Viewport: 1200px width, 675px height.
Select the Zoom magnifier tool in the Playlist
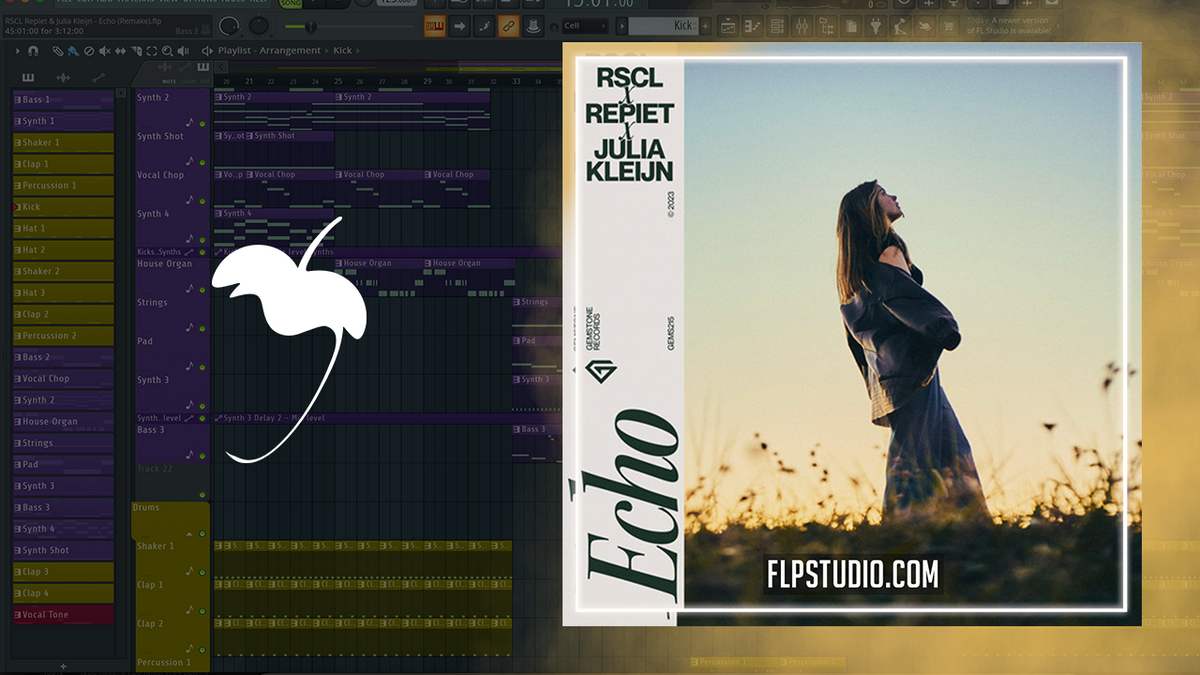(168, 50)
